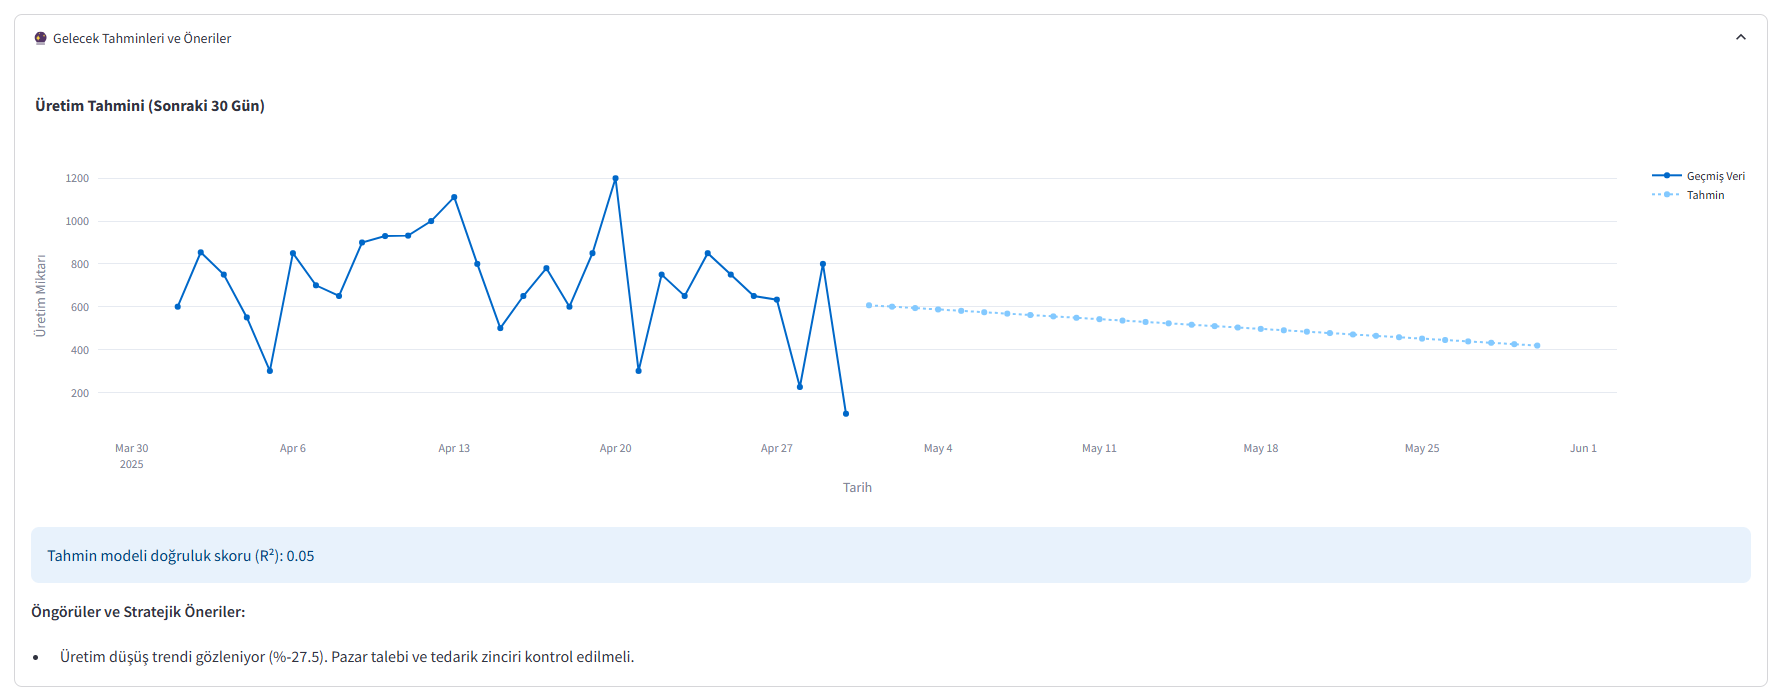
Task: Click the crystal ball icon beside Gelecek Tahminleri
Action: (x=41, y=38)
